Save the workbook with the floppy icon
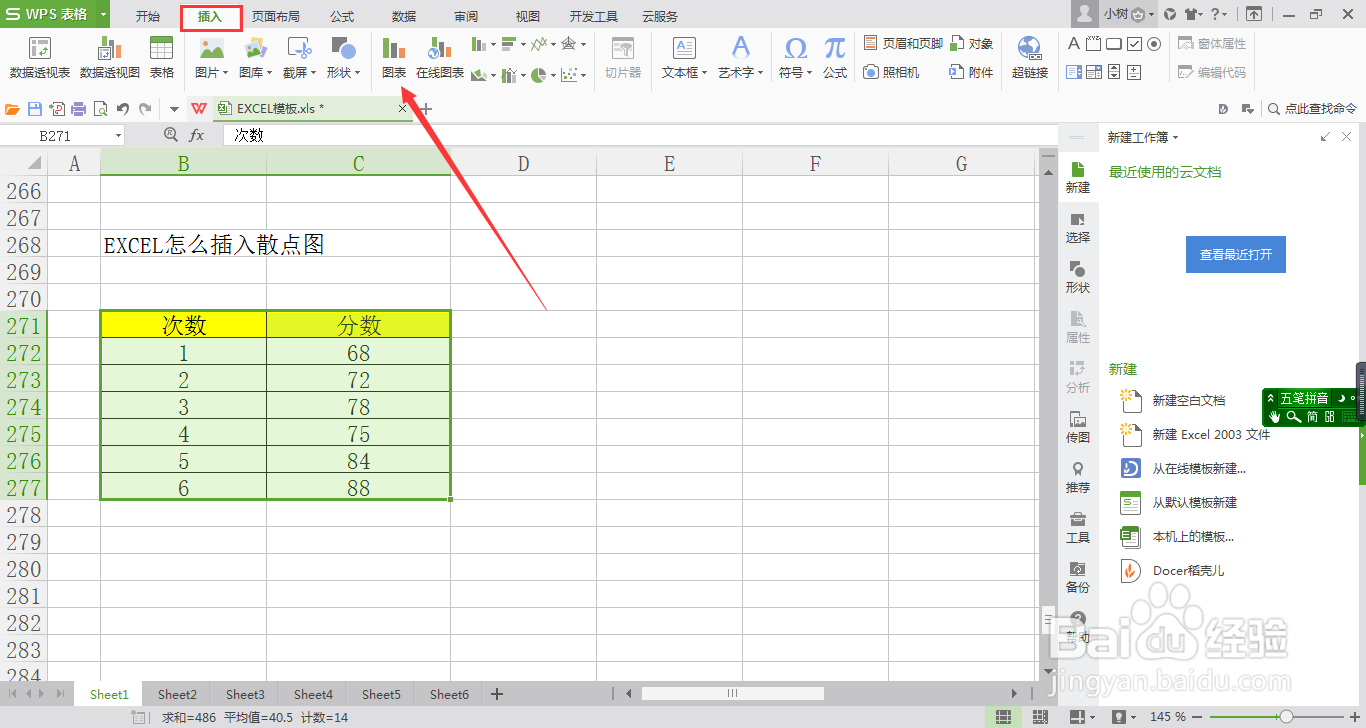 (x=35, y=109)
